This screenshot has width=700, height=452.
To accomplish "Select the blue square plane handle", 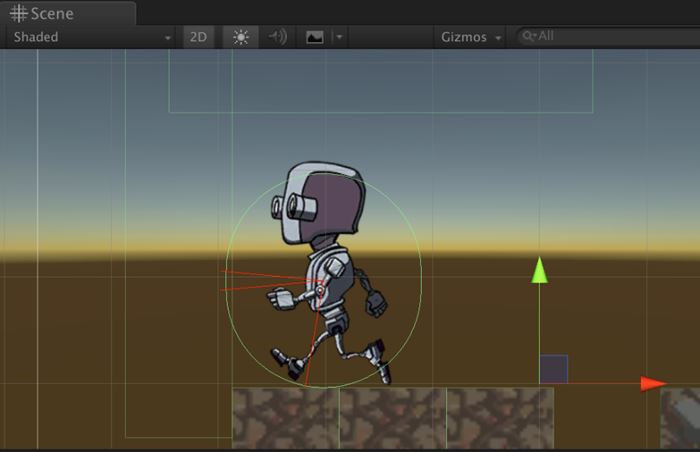I will point(554,369).
